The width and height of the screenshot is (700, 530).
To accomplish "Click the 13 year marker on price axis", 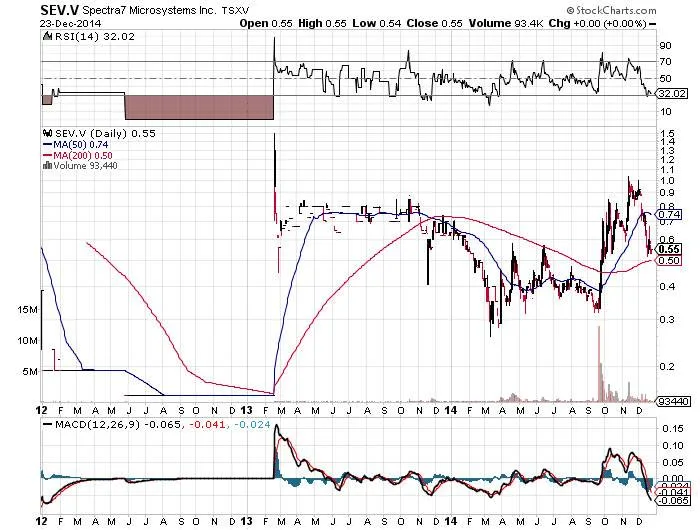I will point(246,410).
